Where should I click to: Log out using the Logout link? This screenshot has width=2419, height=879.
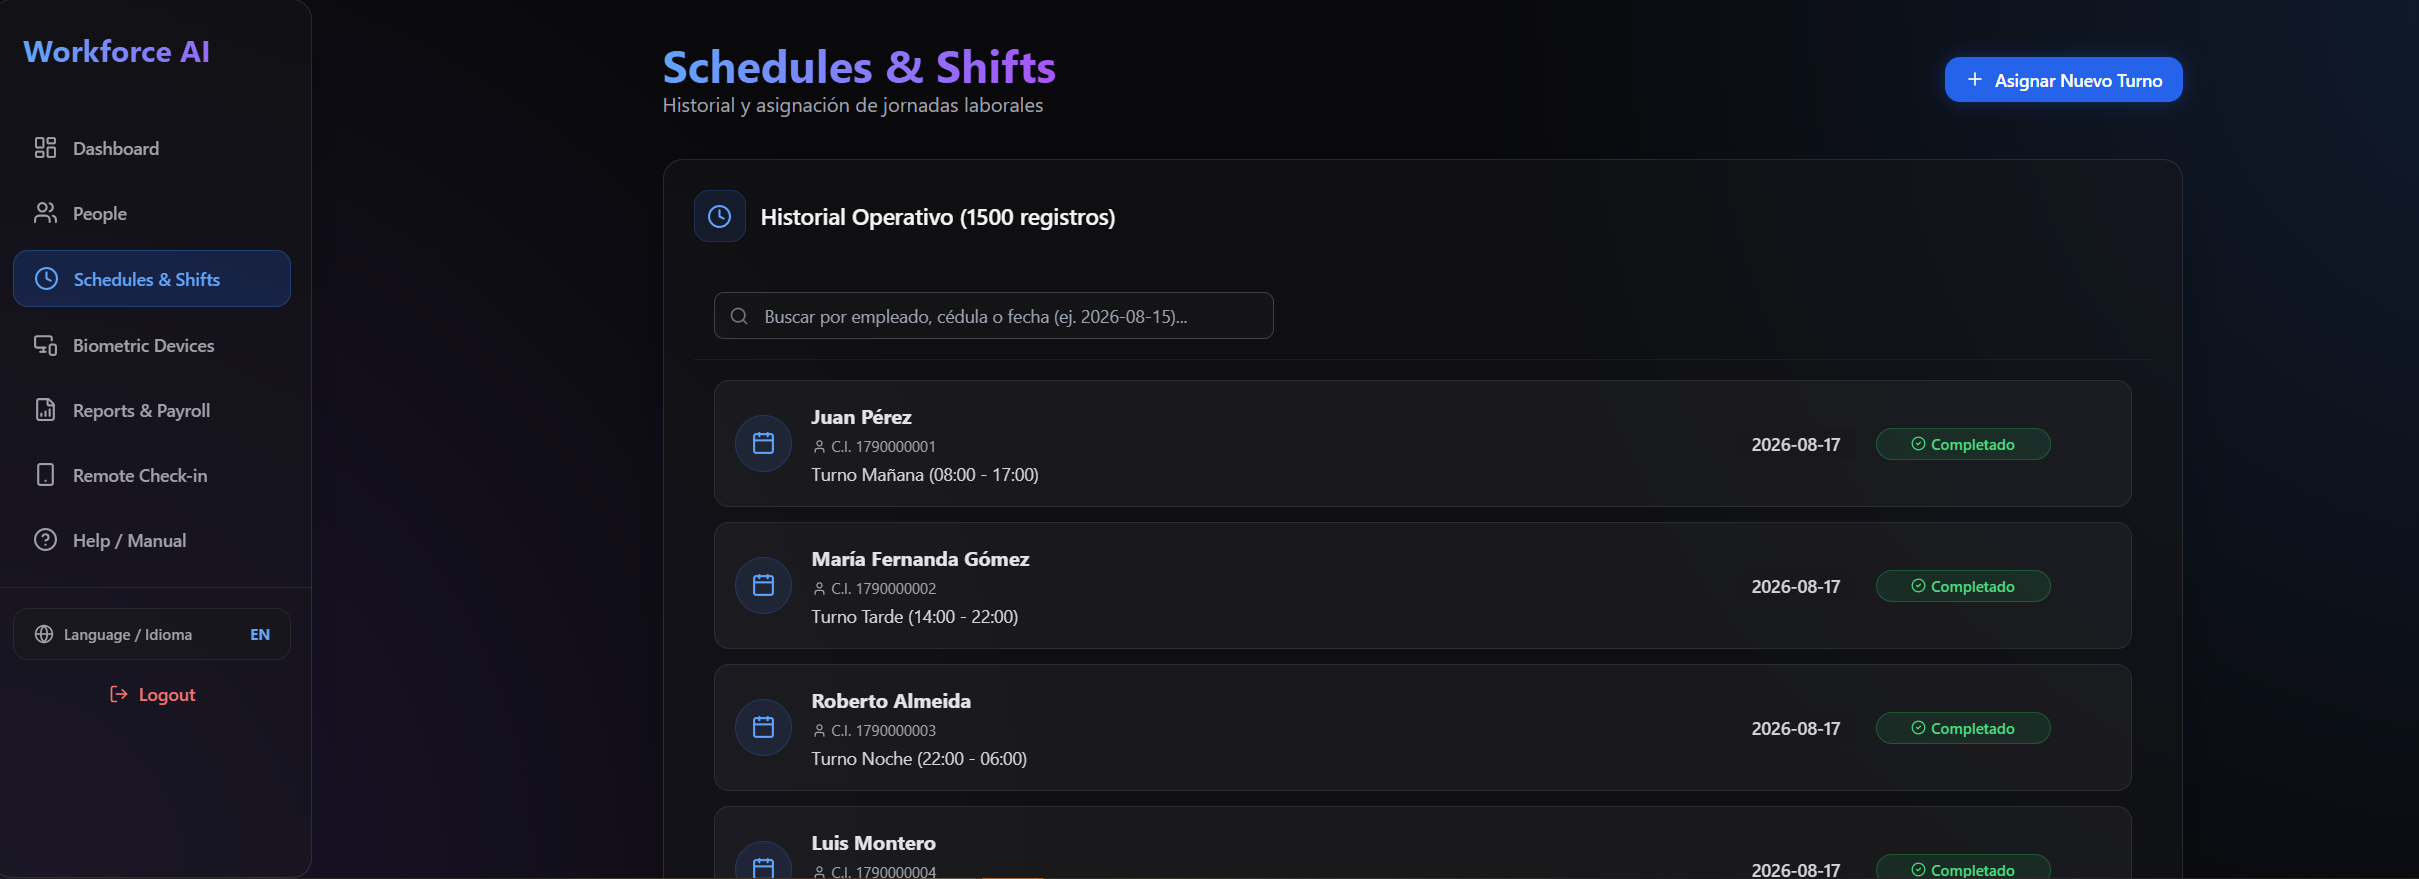click(x=152, y=694)
